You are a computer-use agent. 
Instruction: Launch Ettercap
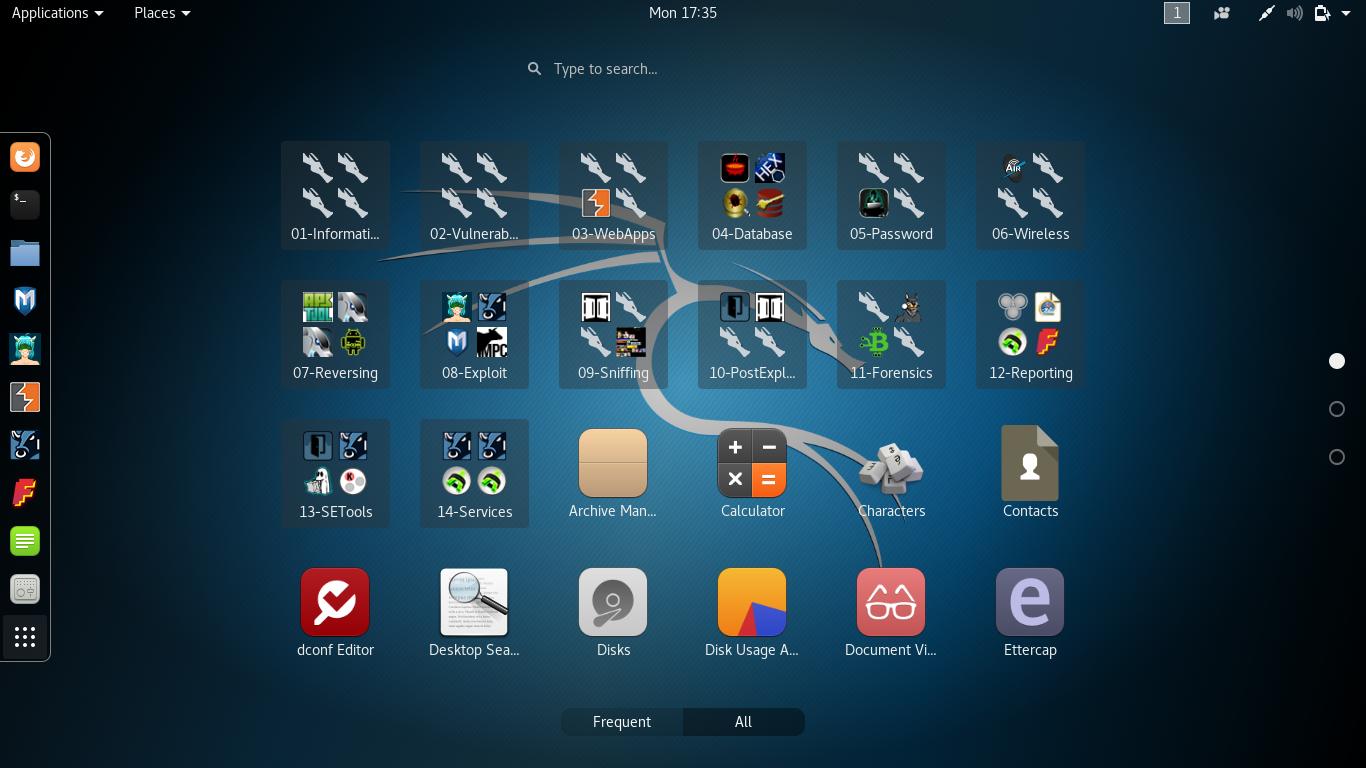(1030, 612)
